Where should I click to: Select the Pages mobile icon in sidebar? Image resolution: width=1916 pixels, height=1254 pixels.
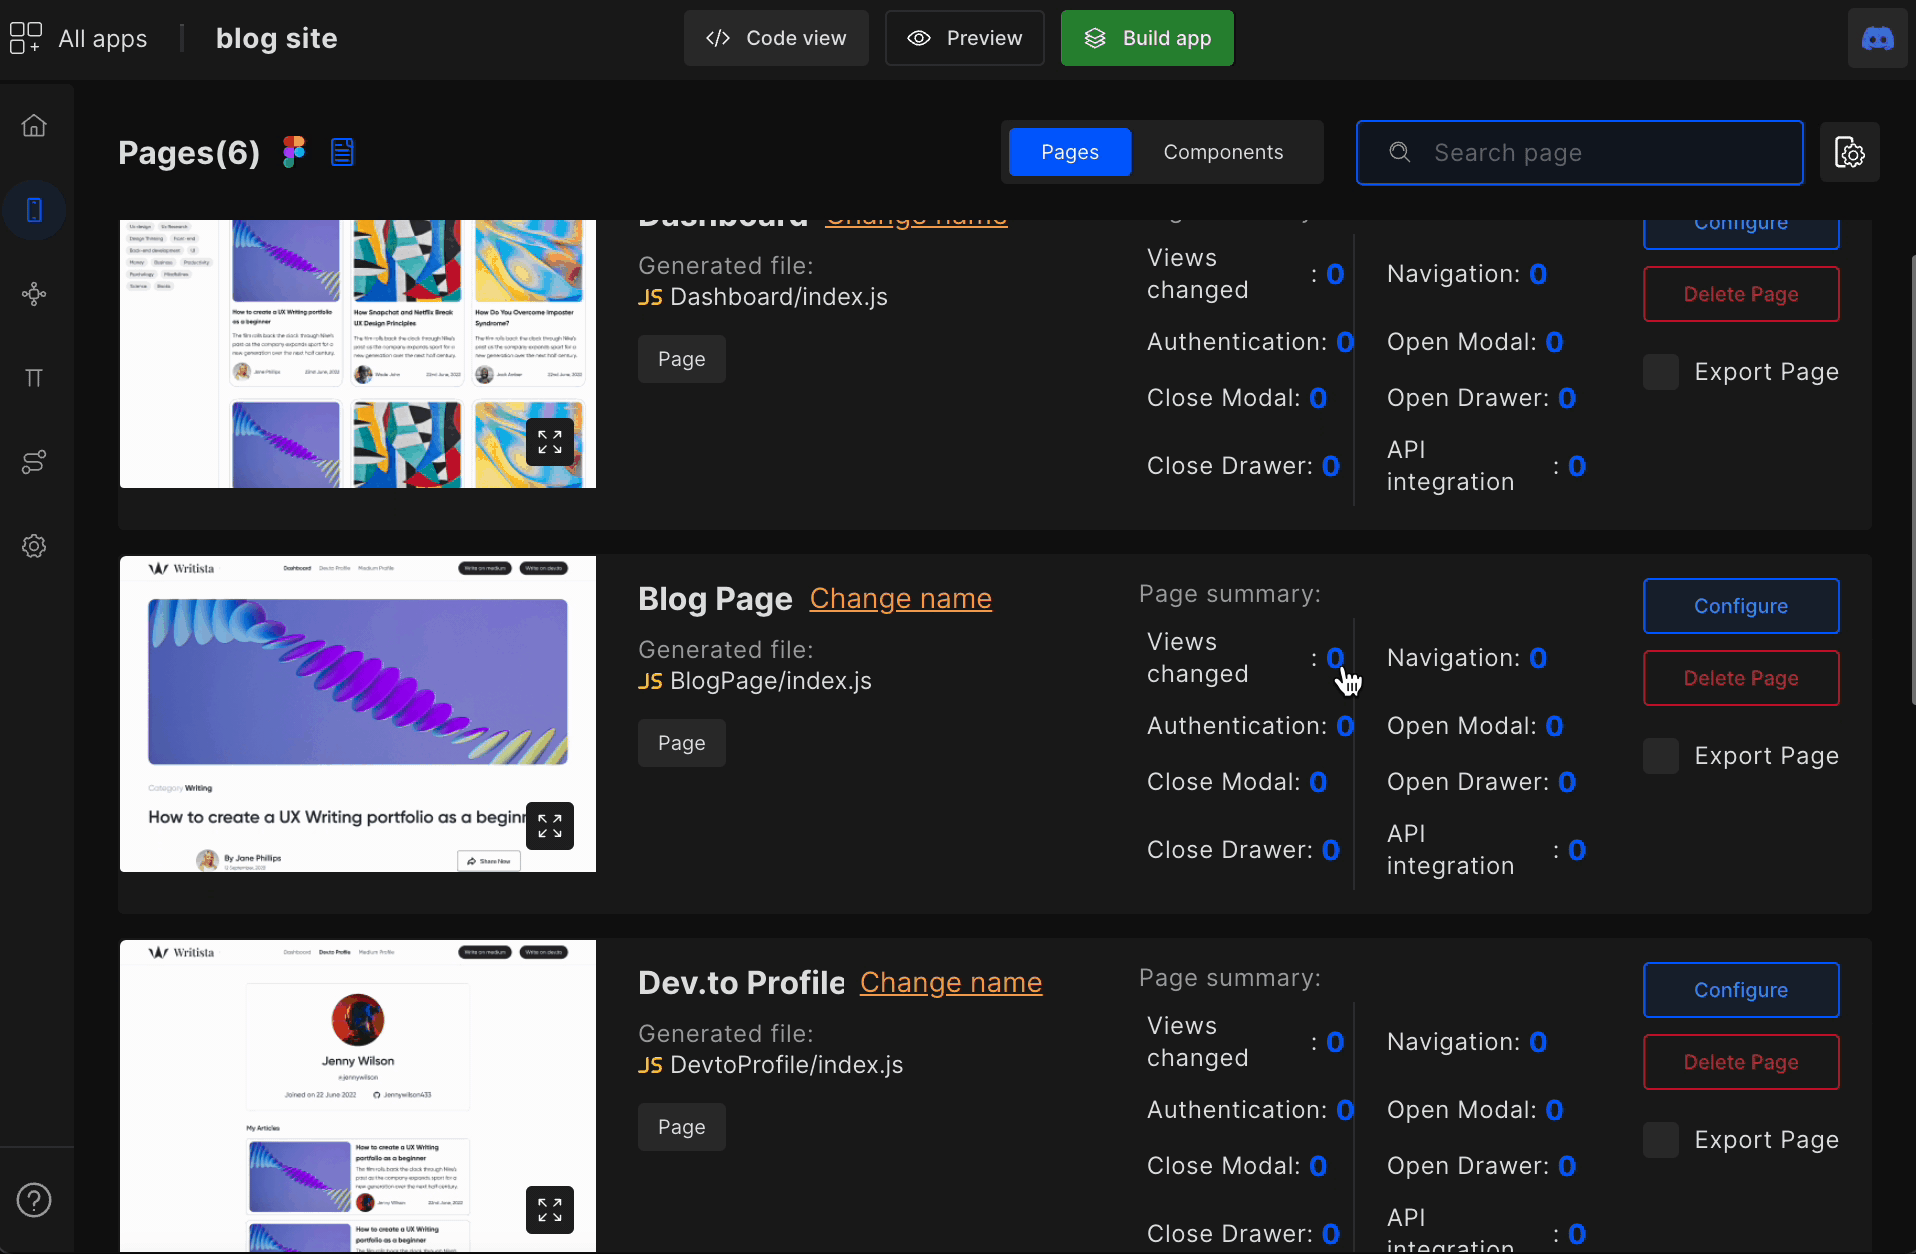pyautogui.click(x=34, y=210)
